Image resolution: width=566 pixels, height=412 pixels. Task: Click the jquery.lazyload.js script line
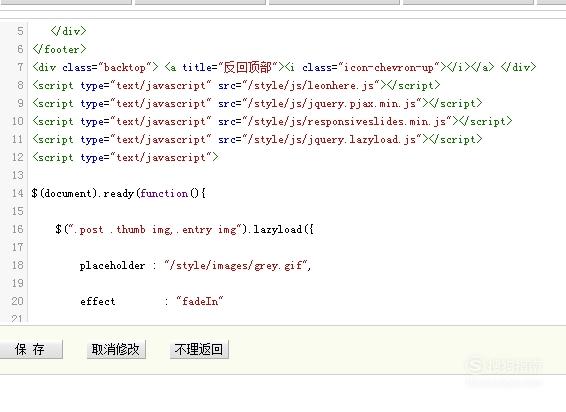point(257,139)
